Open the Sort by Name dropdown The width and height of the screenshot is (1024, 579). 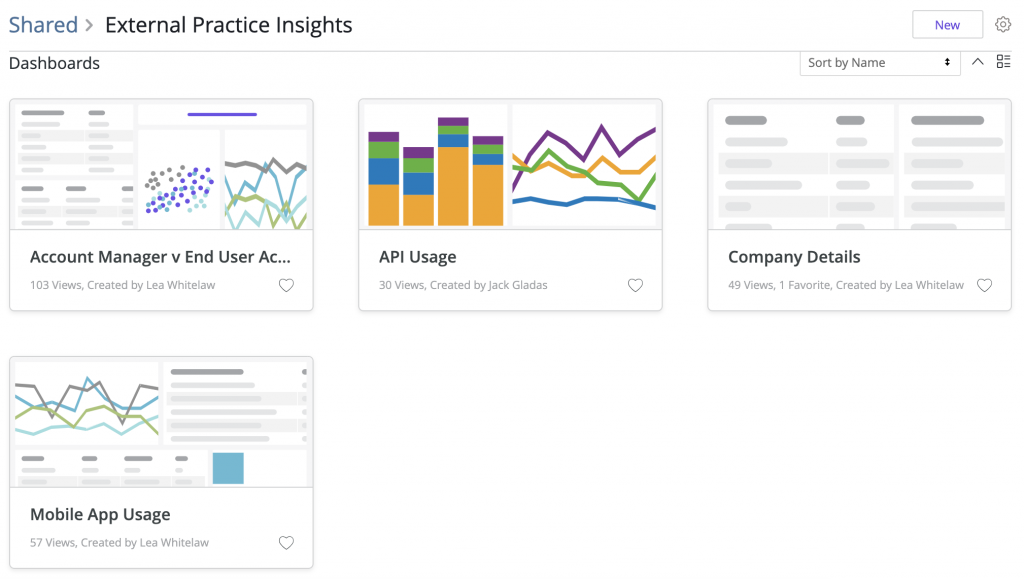pos(880,63)
